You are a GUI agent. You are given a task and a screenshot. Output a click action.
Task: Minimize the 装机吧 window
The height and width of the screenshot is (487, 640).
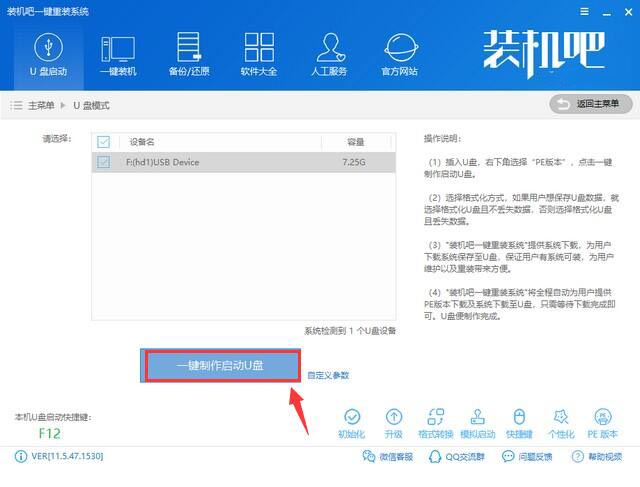click(607, 12)
